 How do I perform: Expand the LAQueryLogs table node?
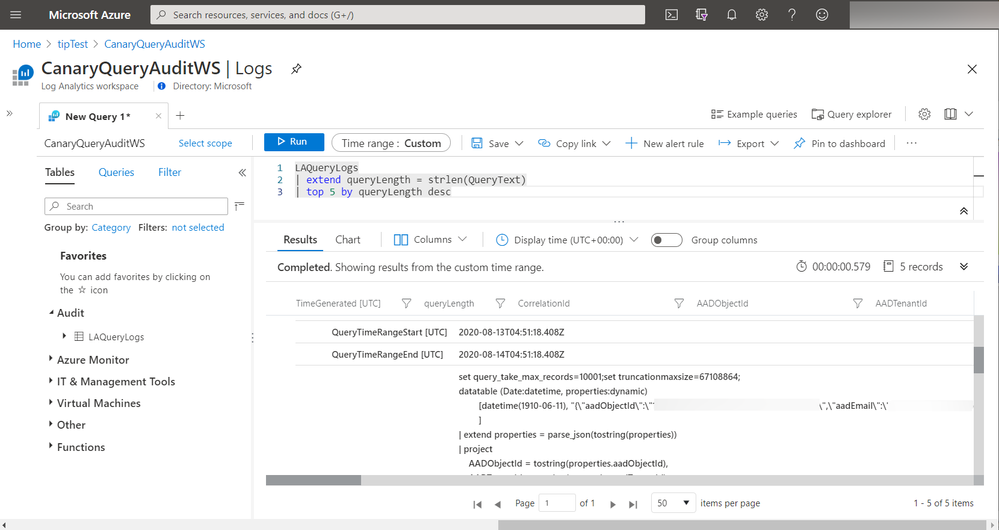click(64, 336)
